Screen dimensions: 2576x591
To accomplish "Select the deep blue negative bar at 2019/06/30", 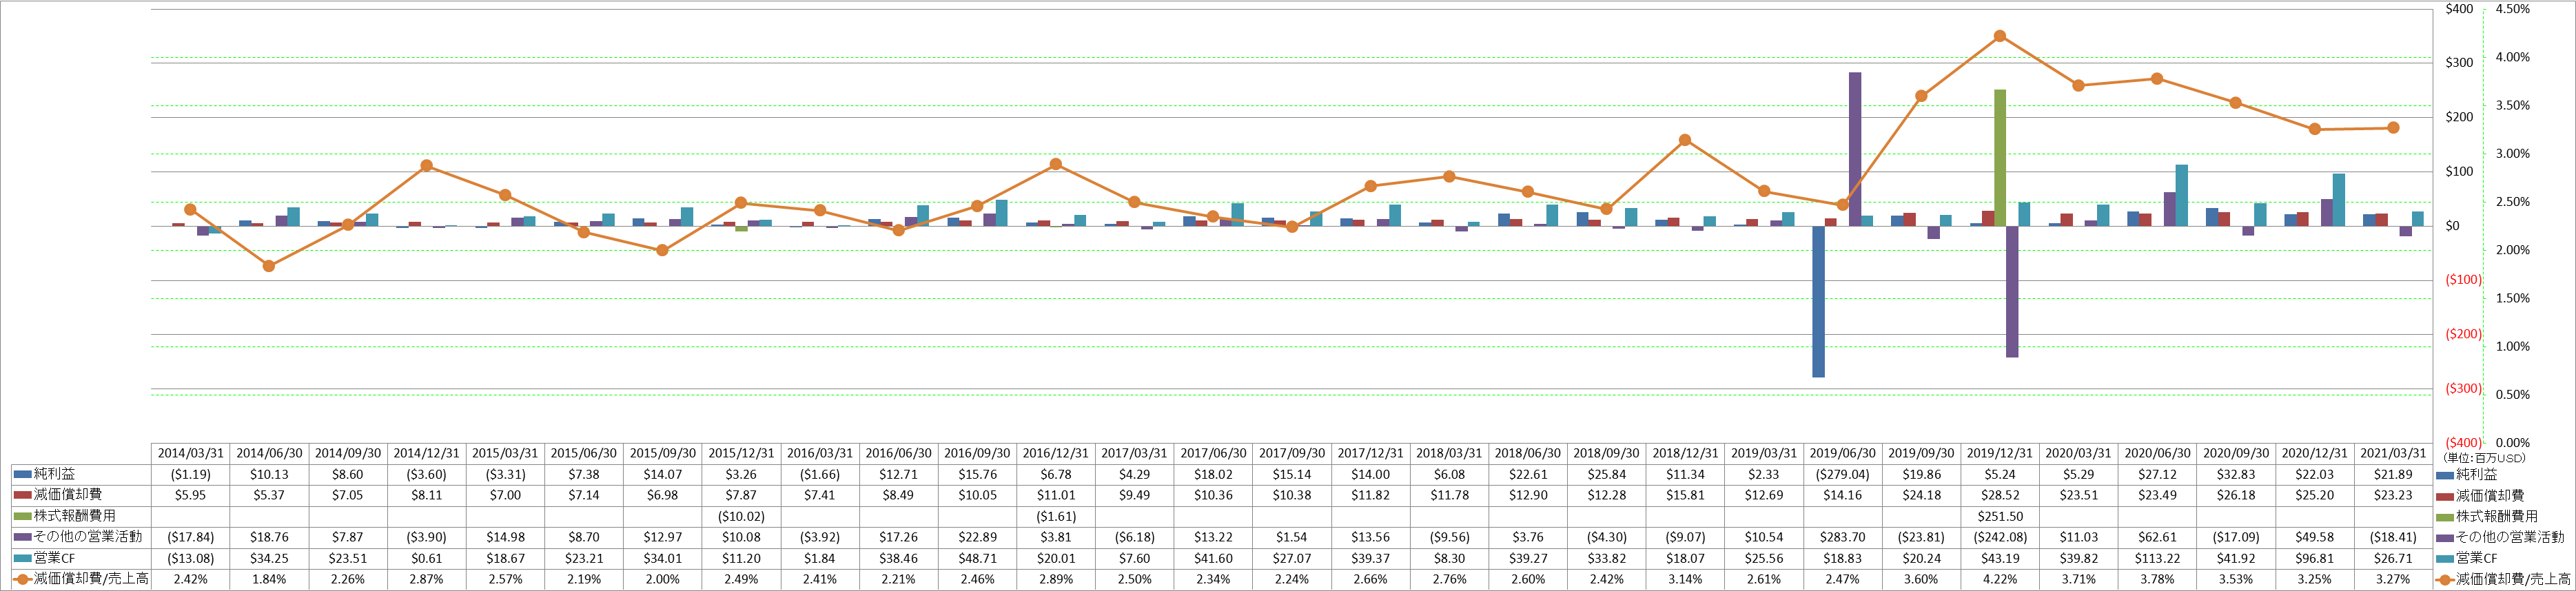I will [1818, 301].
